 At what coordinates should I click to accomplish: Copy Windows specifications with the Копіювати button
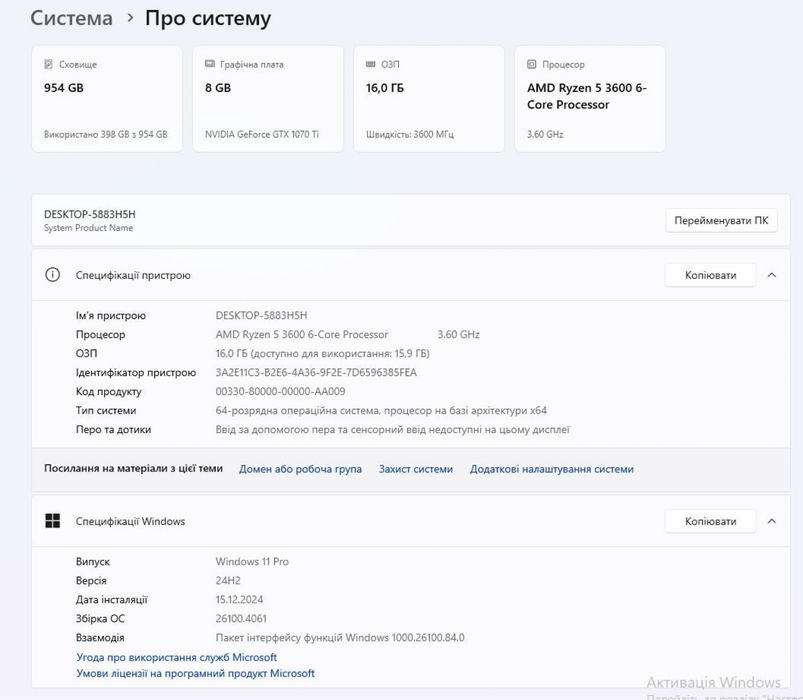coord(710,521)
